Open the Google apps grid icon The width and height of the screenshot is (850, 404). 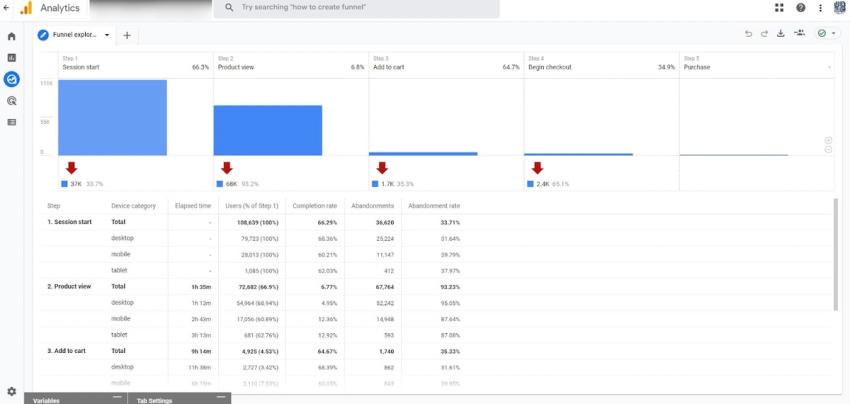click(780, 8)
